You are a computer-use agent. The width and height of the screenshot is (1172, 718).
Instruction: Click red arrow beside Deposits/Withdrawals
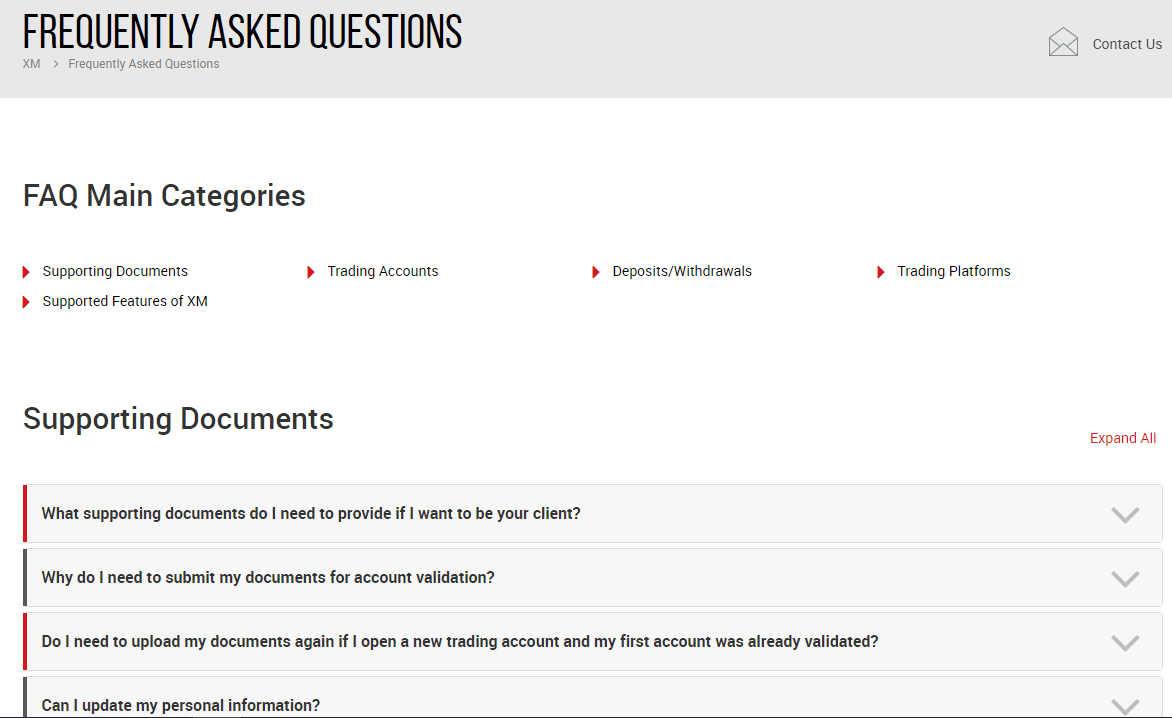pyautogui.click(x=596, y=272)
